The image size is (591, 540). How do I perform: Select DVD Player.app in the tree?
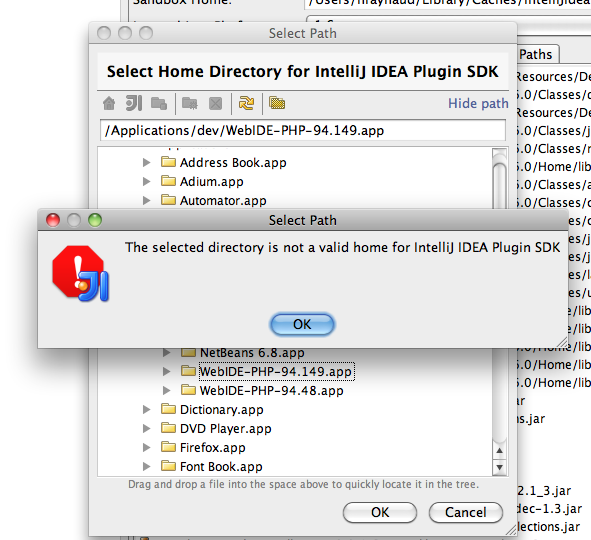tap(225, 428)
